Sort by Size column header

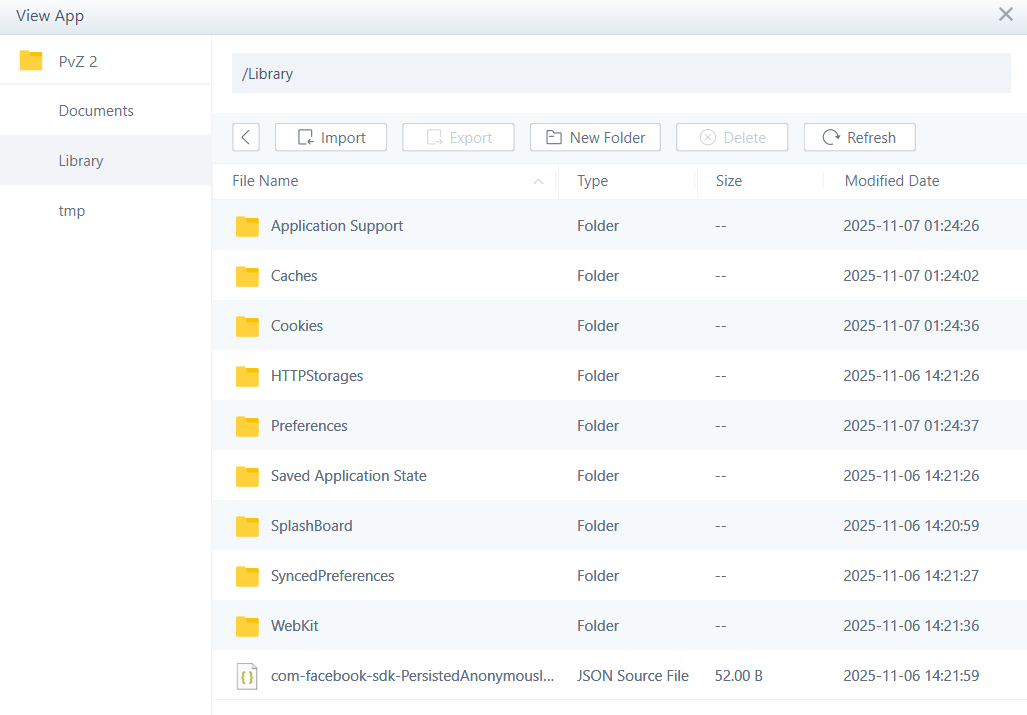pyautogui.click(x=729, y=181)
